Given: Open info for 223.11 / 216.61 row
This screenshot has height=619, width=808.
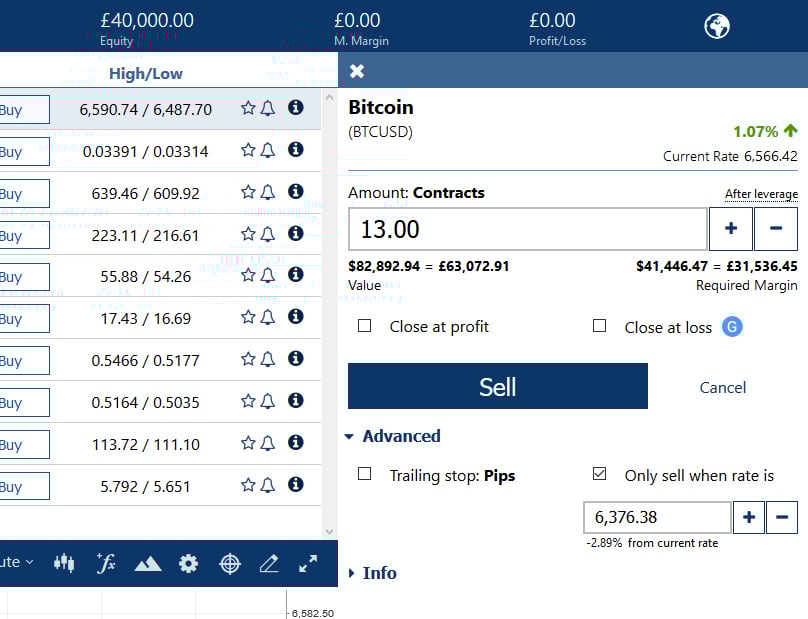Looking at the screenshot, I should click(x=295, y=233).
